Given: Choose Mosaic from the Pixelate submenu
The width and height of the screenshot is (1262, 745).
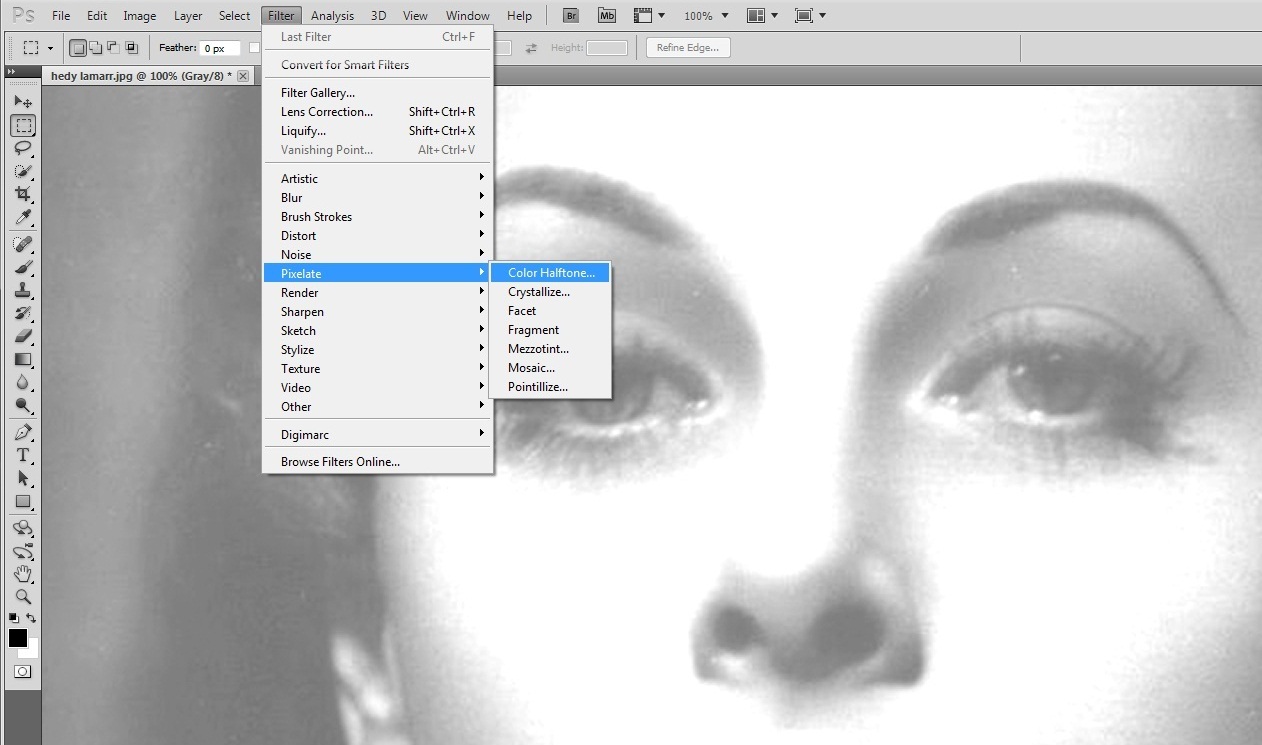Looking at the screenshot, I should tap(550, 368).
